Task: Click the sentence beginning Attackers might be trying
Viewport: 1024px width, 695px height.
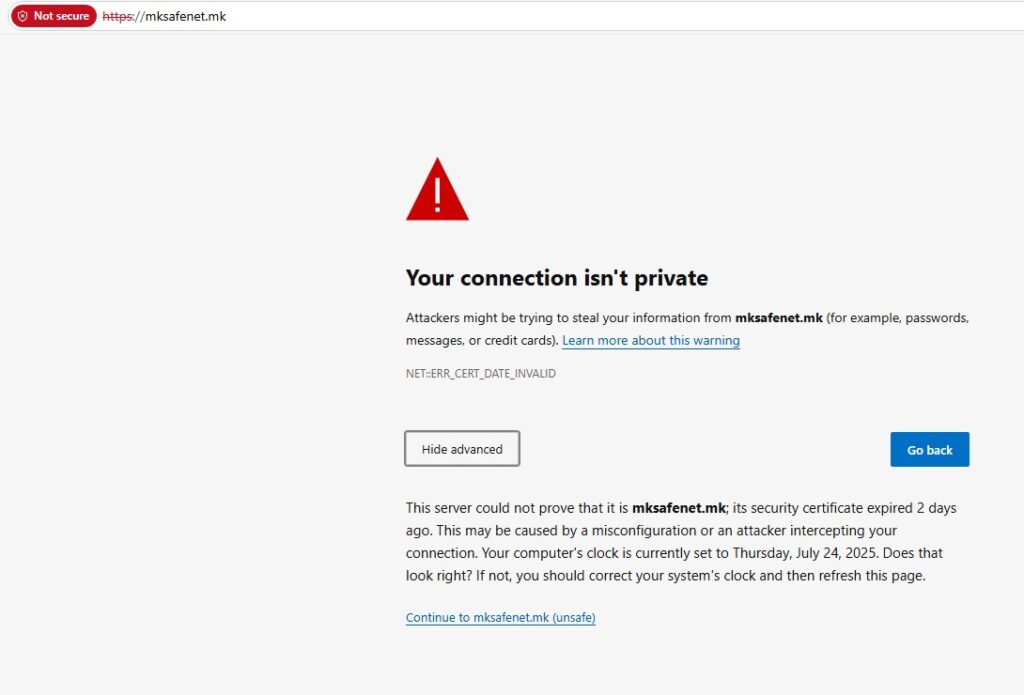Action: click(x=687, y=329)
